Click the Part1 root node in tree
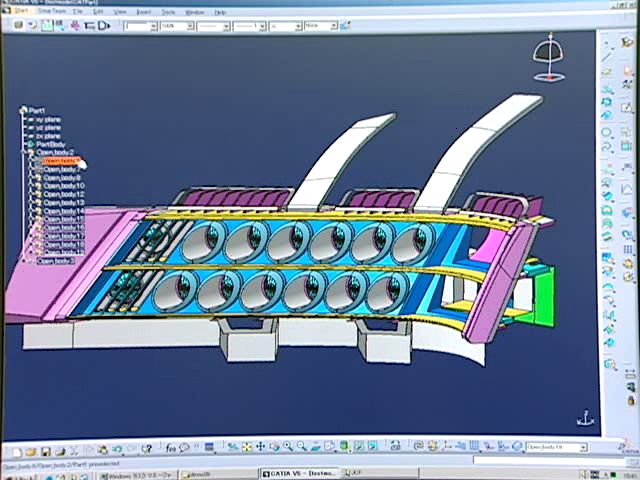This screenshot has height=480, width=640. [36, 110]
